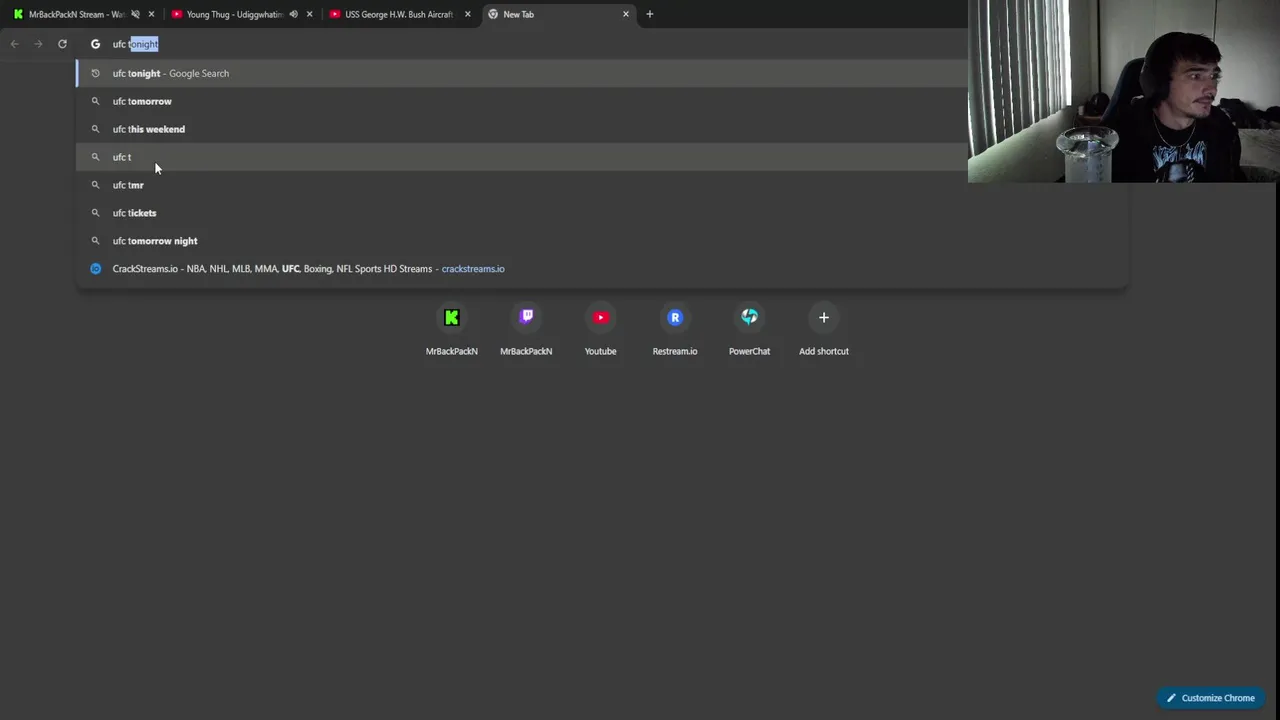Click into the address bar text field

pyautogui.click(x=540, y=44)
